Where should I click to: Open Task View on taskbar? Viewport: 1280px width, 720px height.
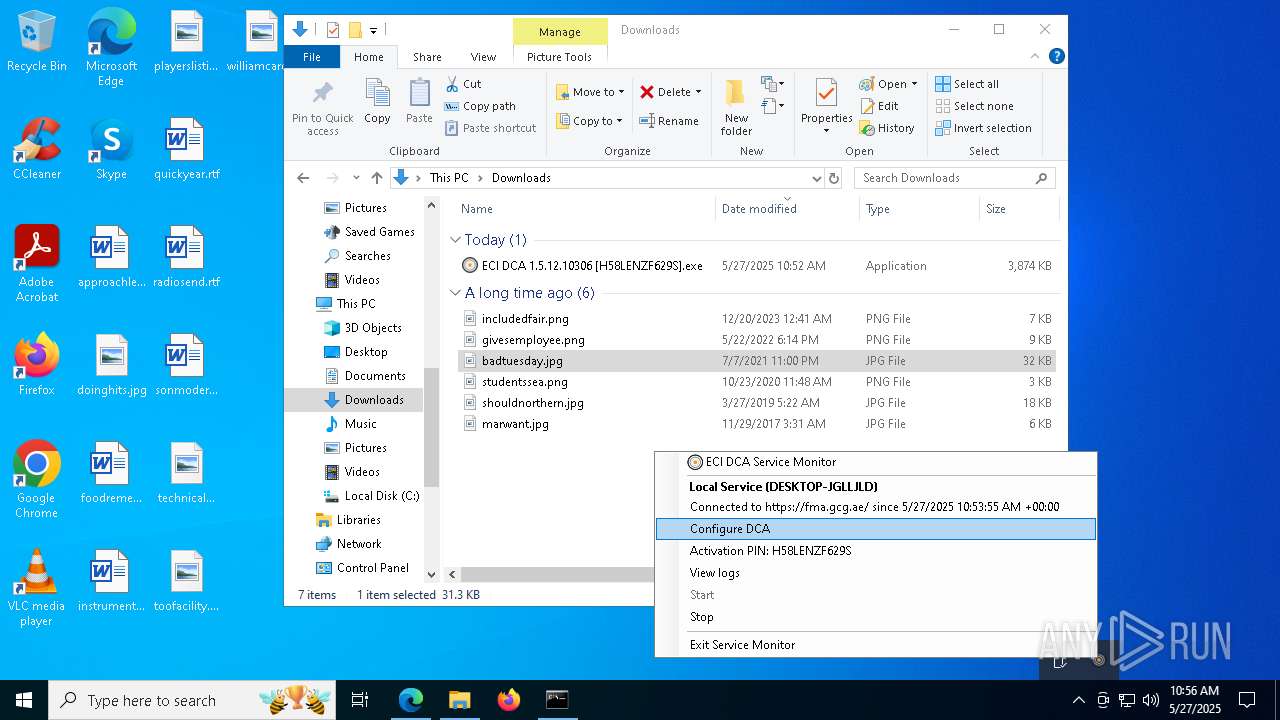click(360, 700)
